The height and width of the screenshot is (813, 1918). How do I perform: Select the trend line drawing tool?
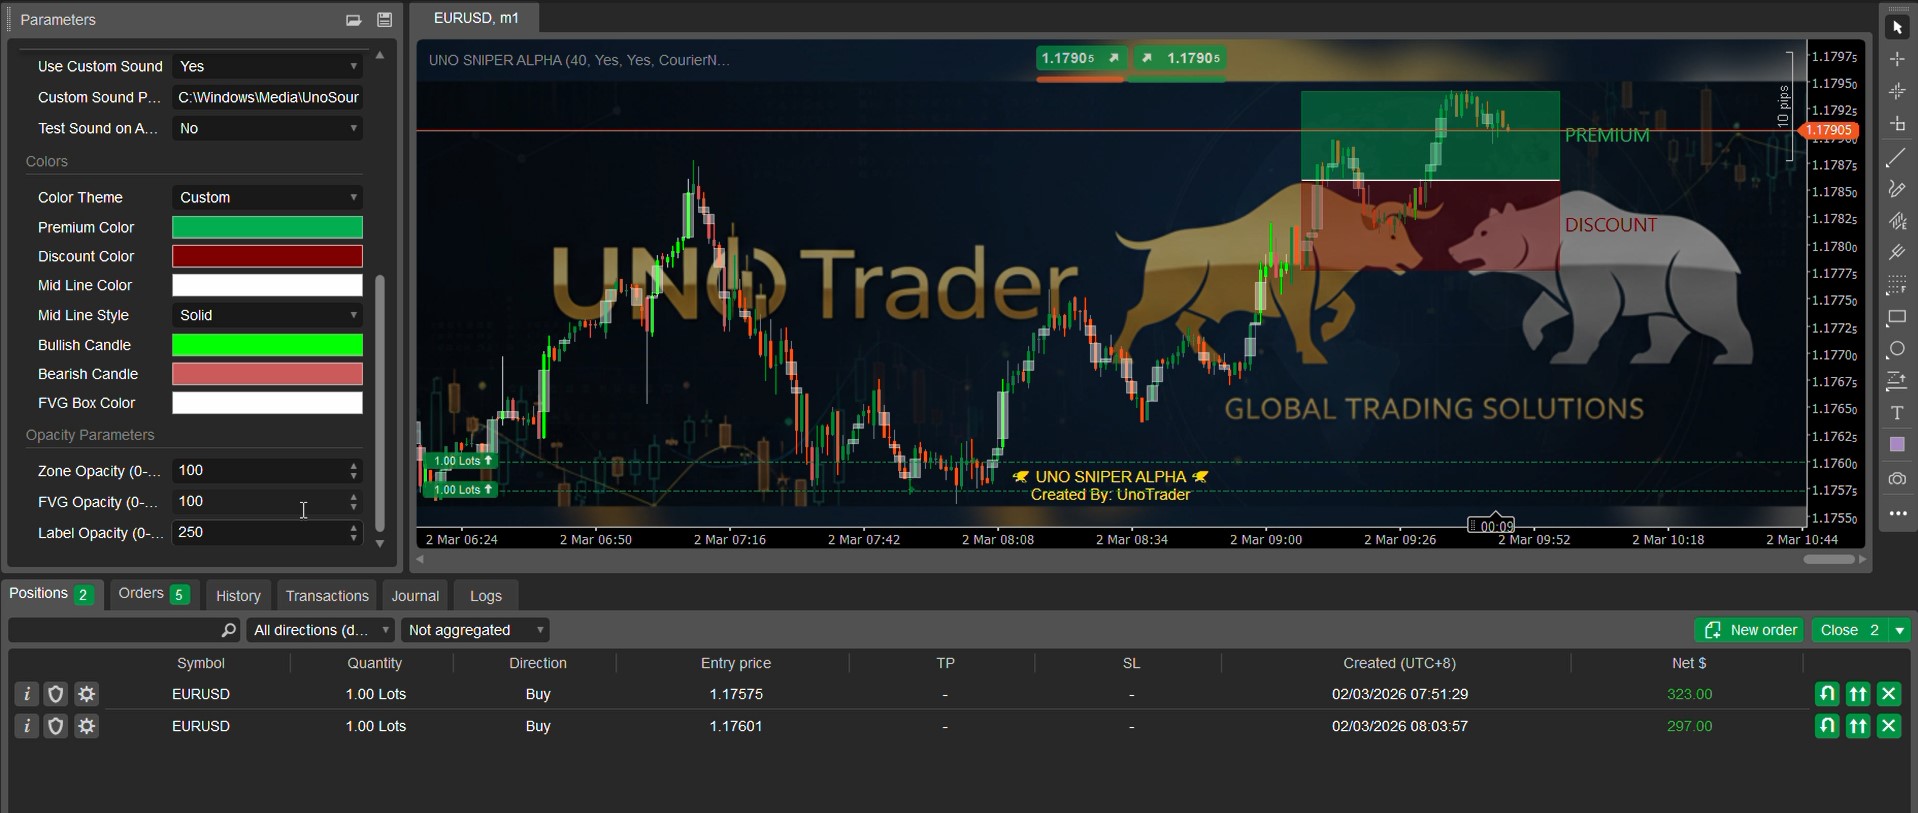(x=1896, y=158)
